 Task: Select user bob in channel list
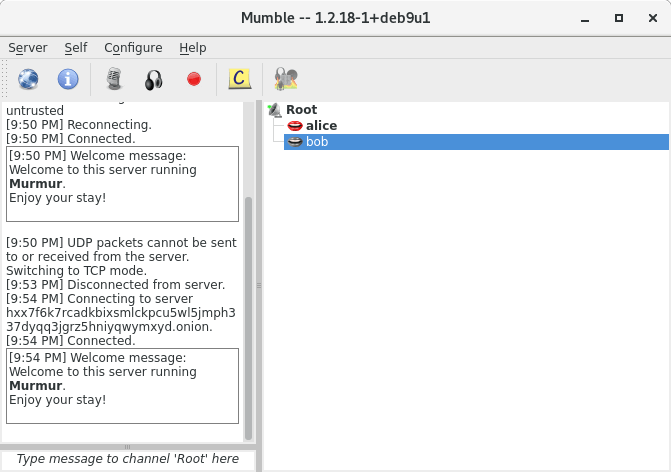click(x=317, y=142)
